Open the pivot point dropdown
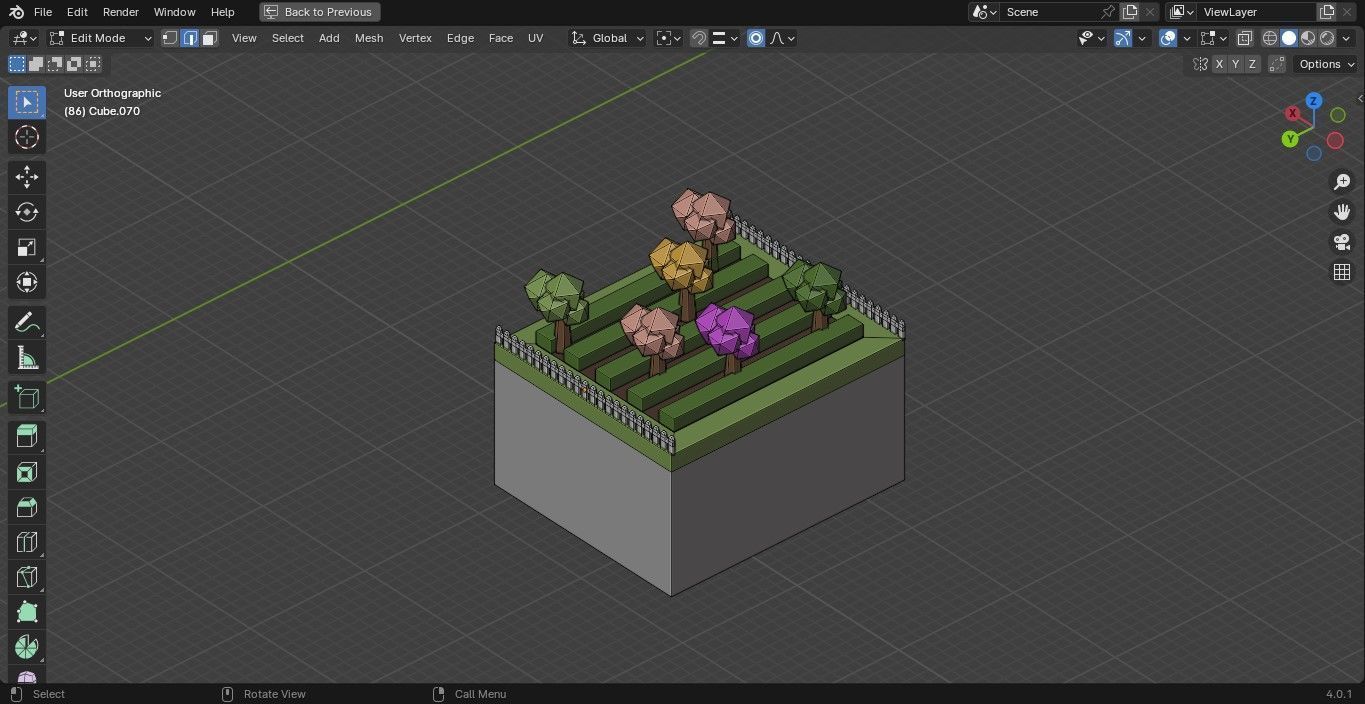 [668, 38]
